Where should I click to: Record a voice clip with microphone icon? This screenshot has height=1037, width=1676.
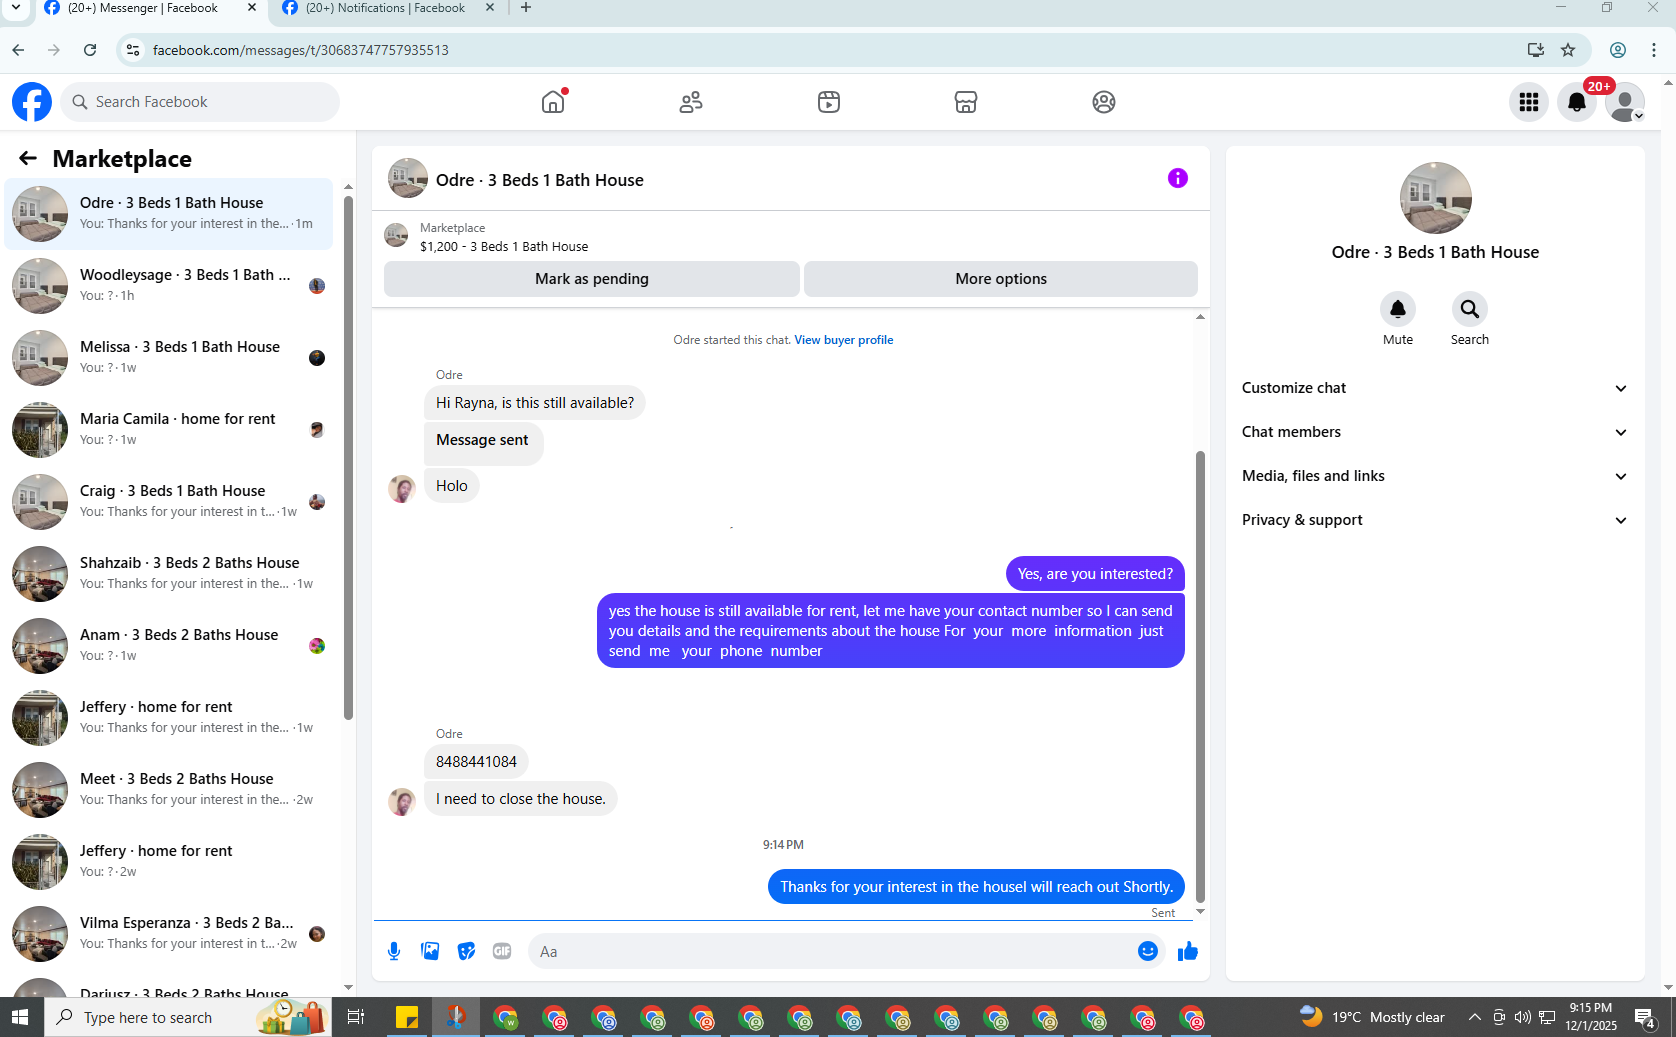394,951
